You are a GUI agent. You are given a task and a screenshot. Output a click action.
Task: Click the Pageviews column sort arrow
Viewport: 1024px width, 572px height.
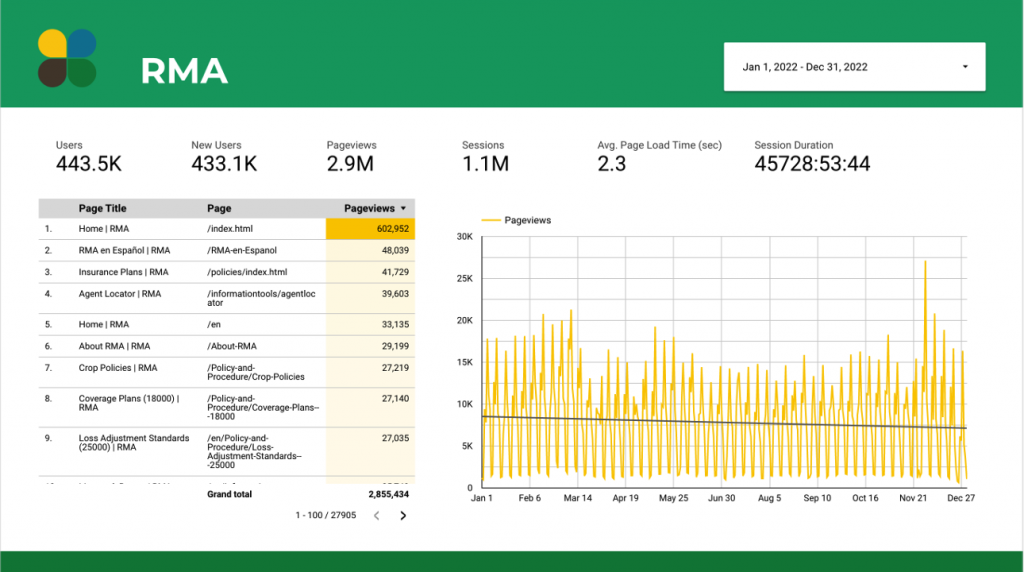[x=404, y=209]
